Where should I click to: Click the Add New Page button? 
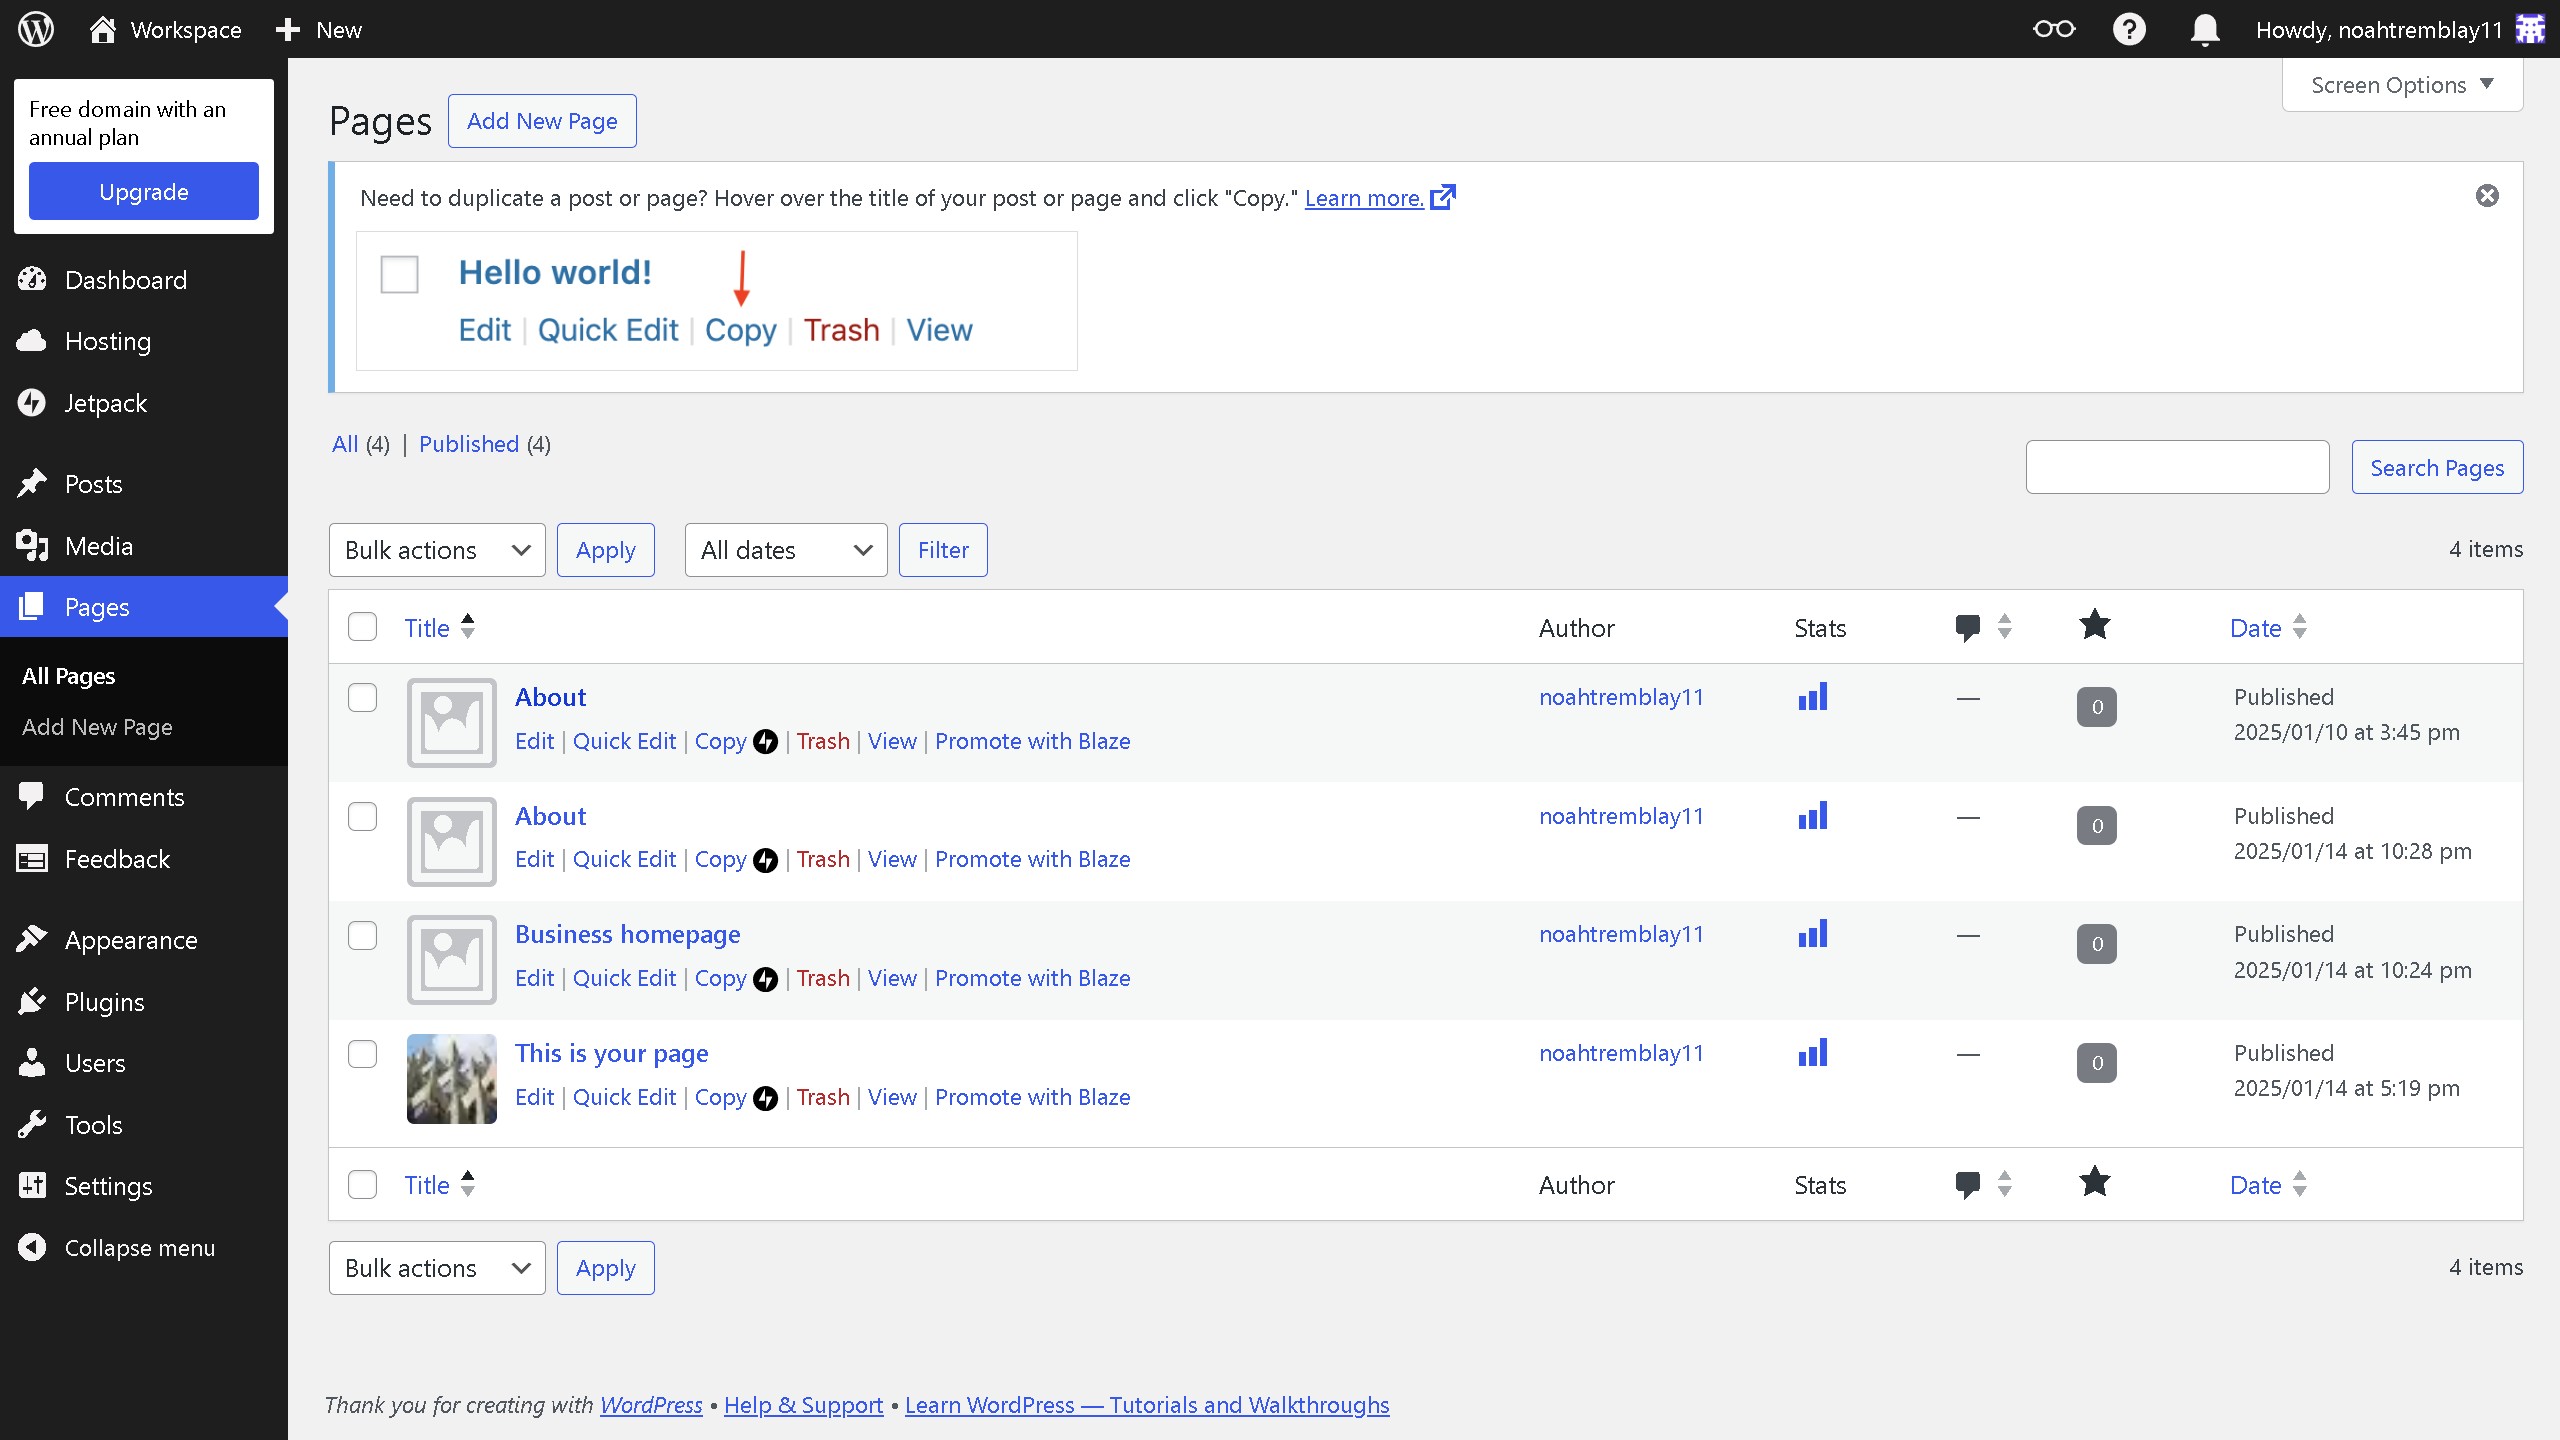coord(542,121)
